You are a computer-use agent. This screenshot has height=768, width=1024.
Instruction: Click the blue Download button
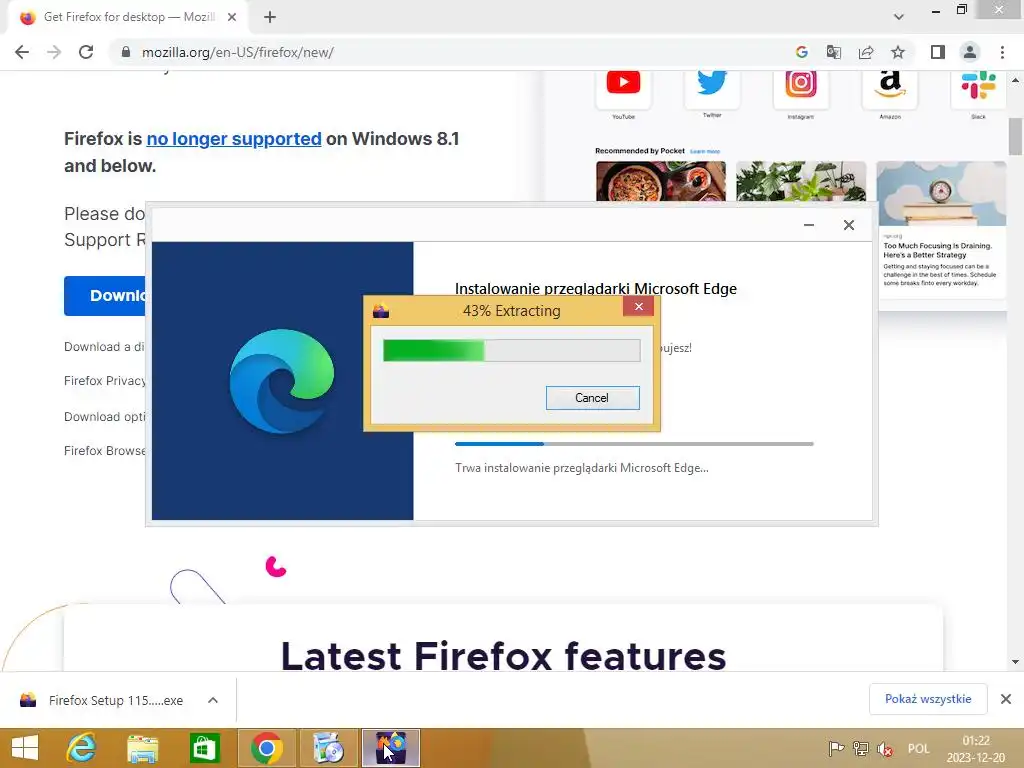pyautogui.click(x=106, y=295)
